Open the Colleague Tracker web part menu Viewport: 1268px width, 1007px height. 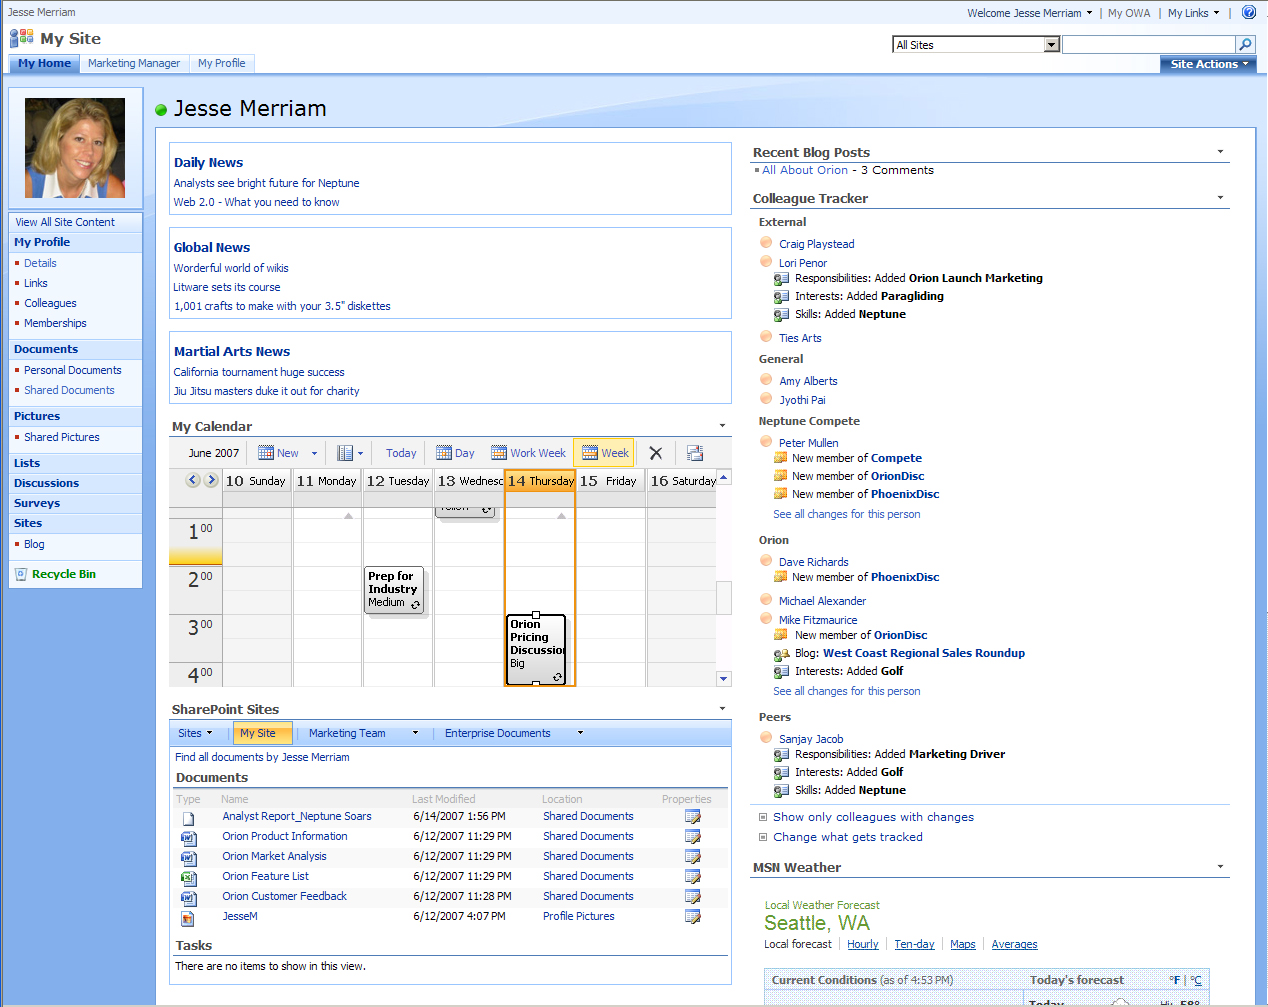pos(1220,198)
